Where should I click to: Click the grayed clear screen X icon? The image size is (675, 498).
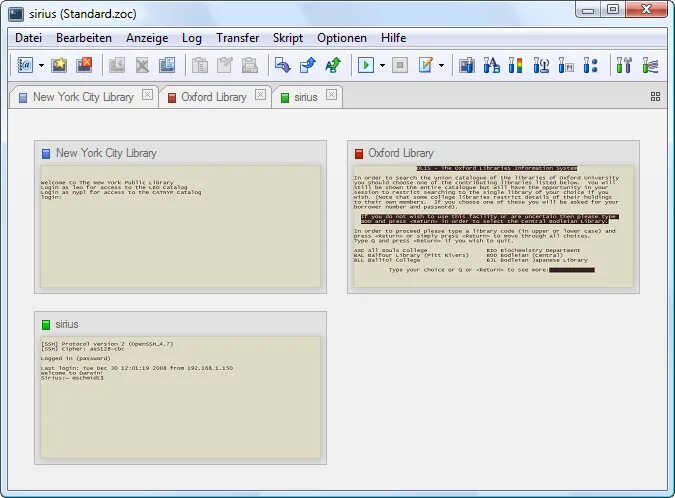pyautogui.click(x=142, y=65)
